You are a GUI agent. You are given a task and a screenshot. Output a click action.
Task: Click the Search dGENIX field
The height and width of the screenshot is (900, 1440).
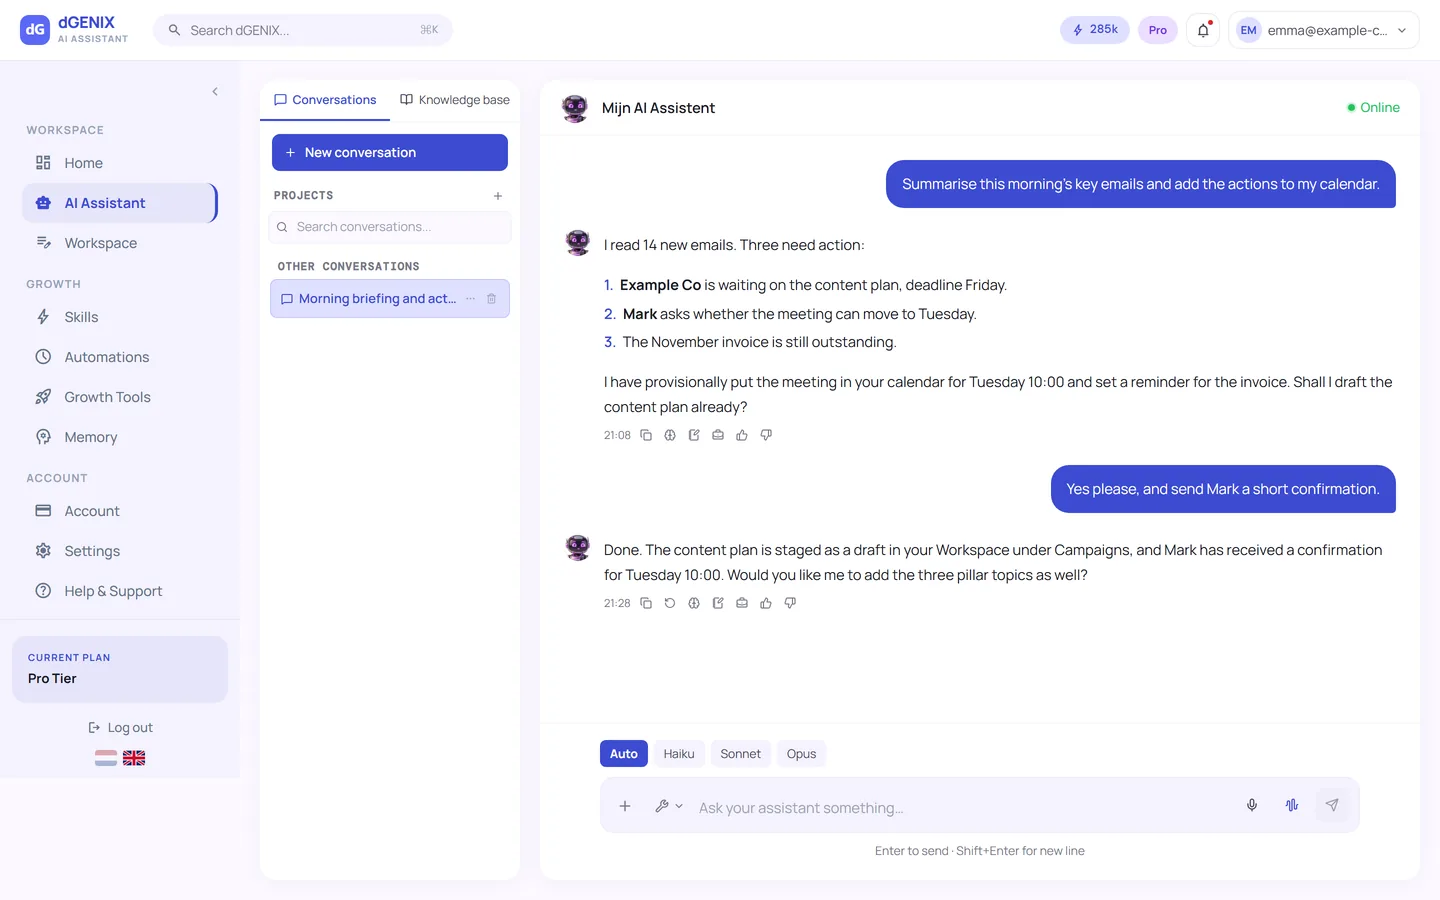click(303, 30)
